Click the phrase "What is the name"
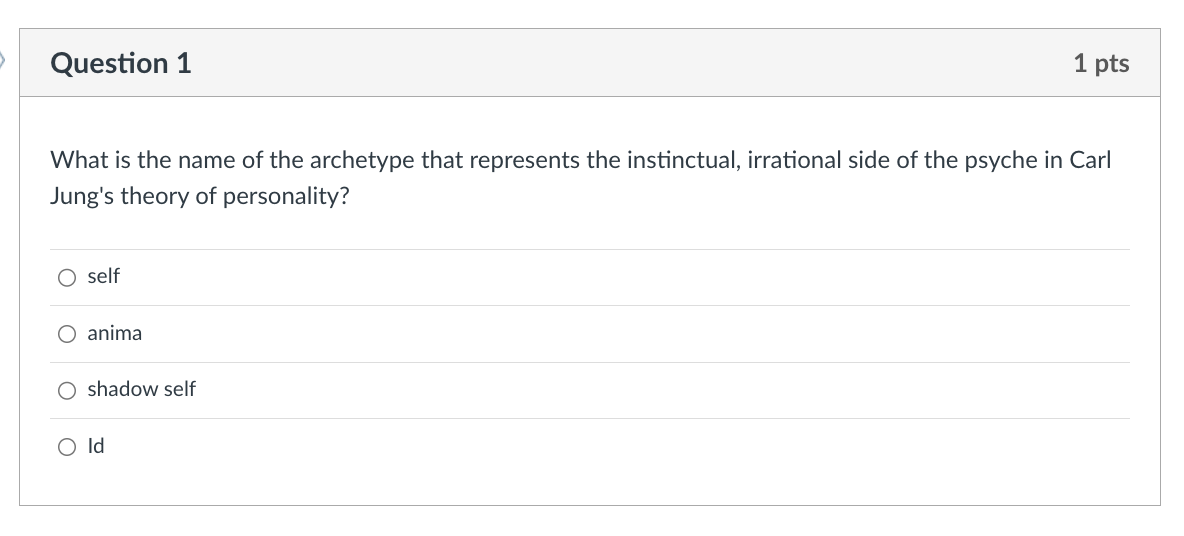 tap(118, 161)
